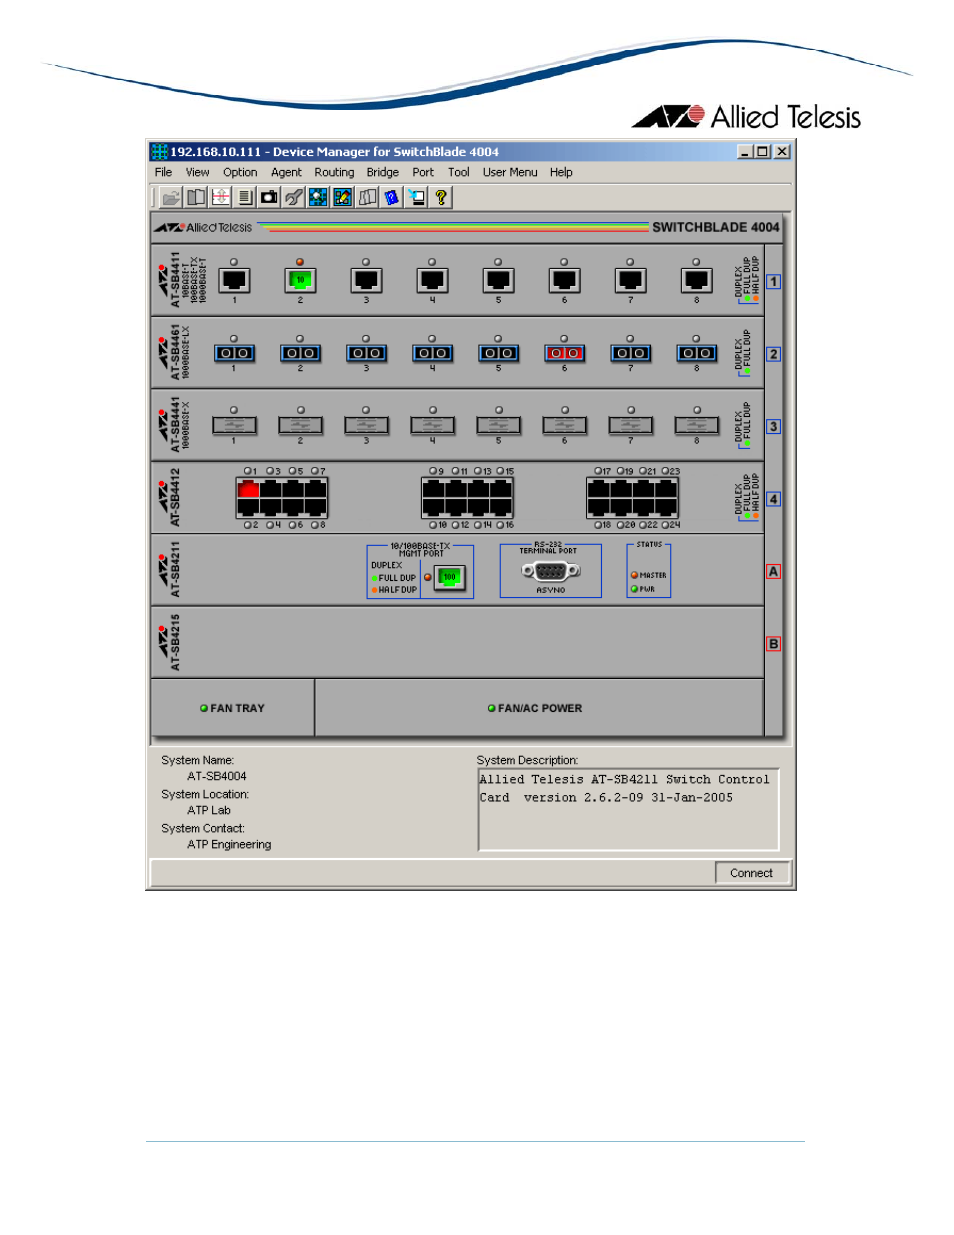Click the two-page book toolbar icon
This screenshot has height=1235, width=954.
click(196, 198)
